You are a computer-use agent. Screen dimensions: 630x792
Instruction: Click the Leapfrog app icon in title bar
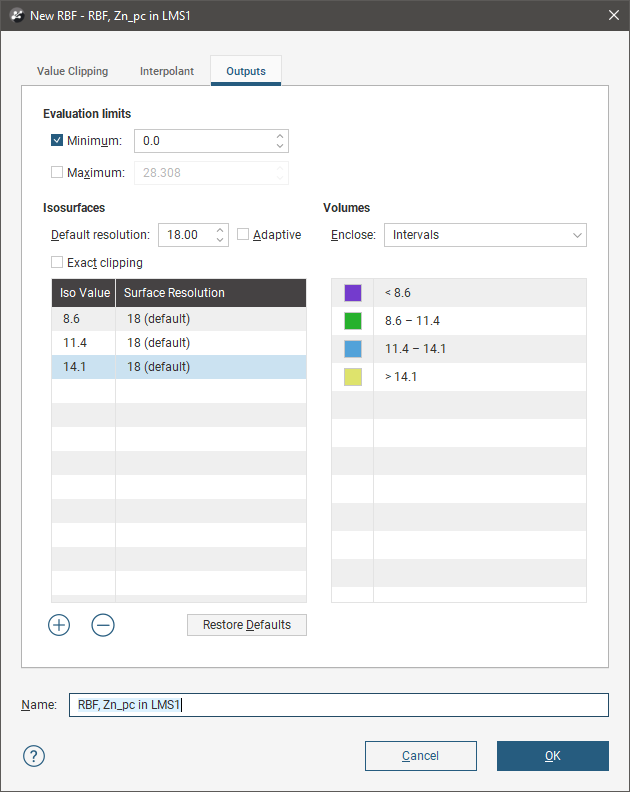(17, 15)
